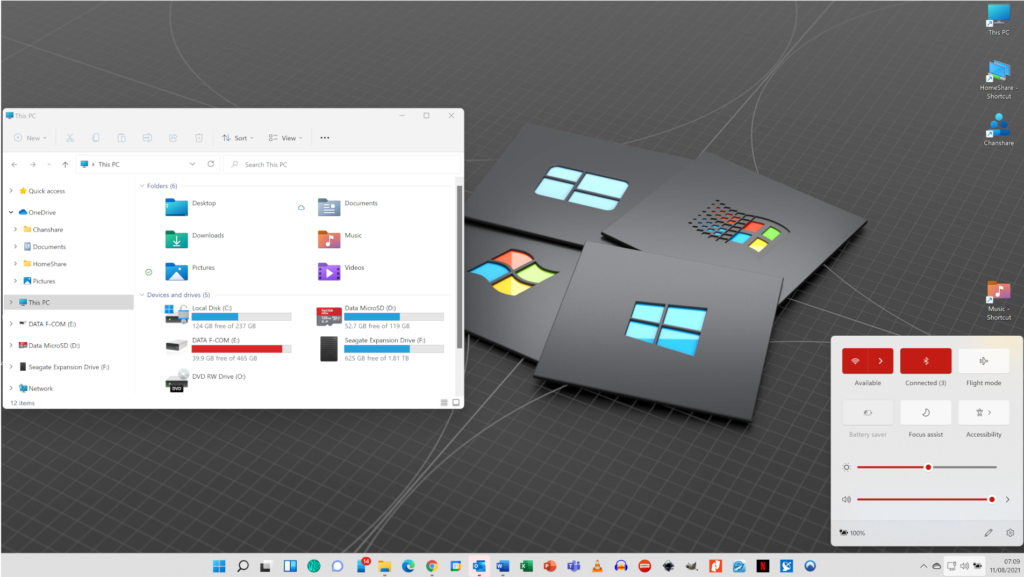1024x577 pixels.
Task: Open the Documents folder in main pane
Action: coord(347,207)
